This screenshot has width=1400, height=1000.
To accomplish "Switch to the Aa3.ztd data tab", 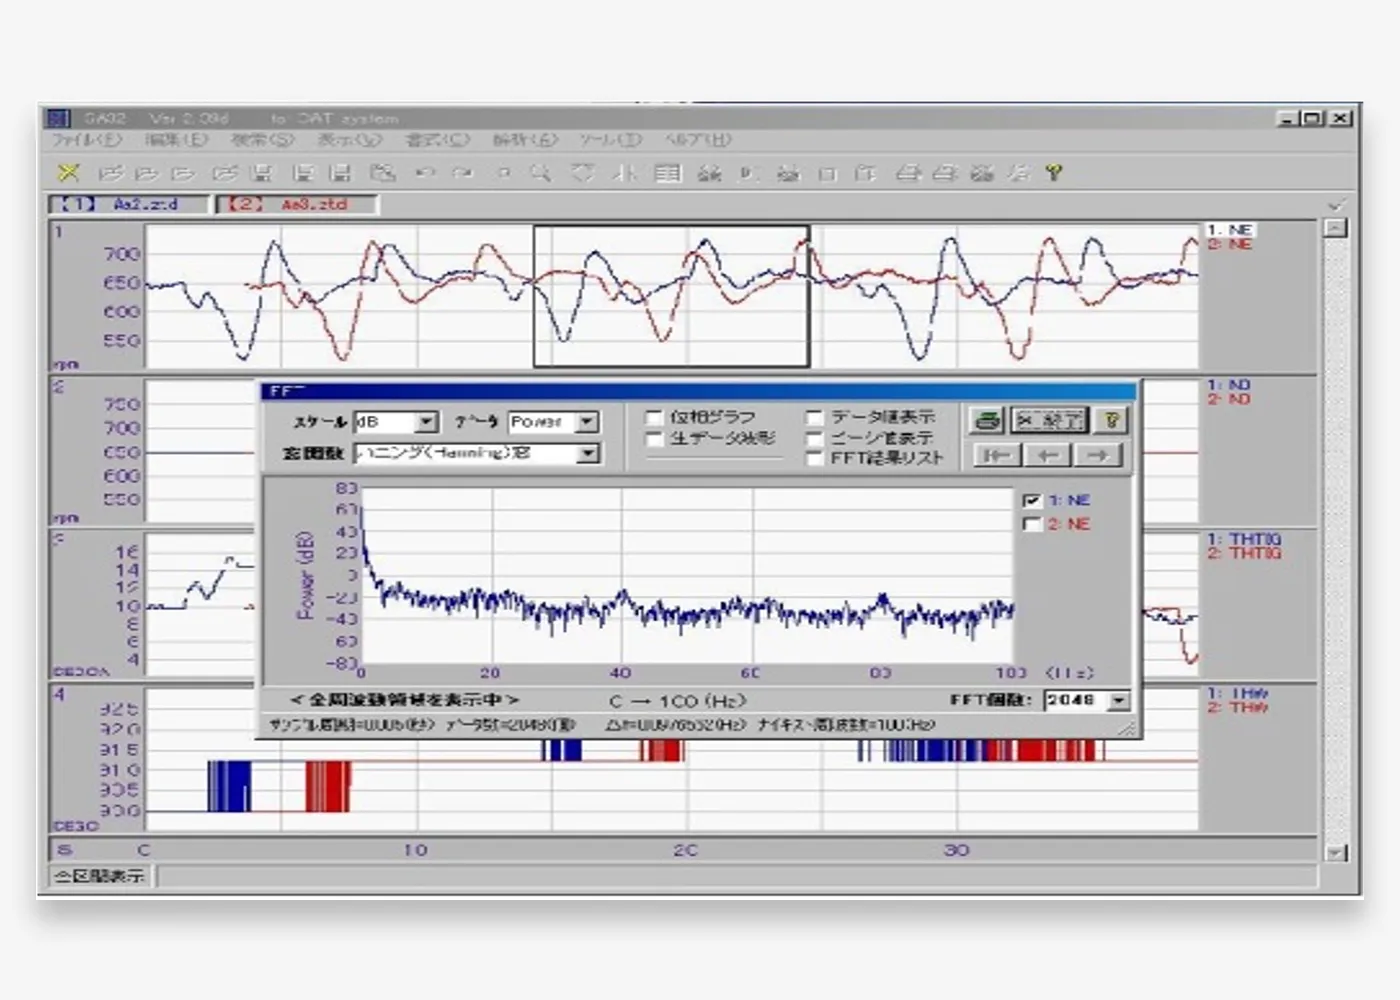I will point(298,204).
